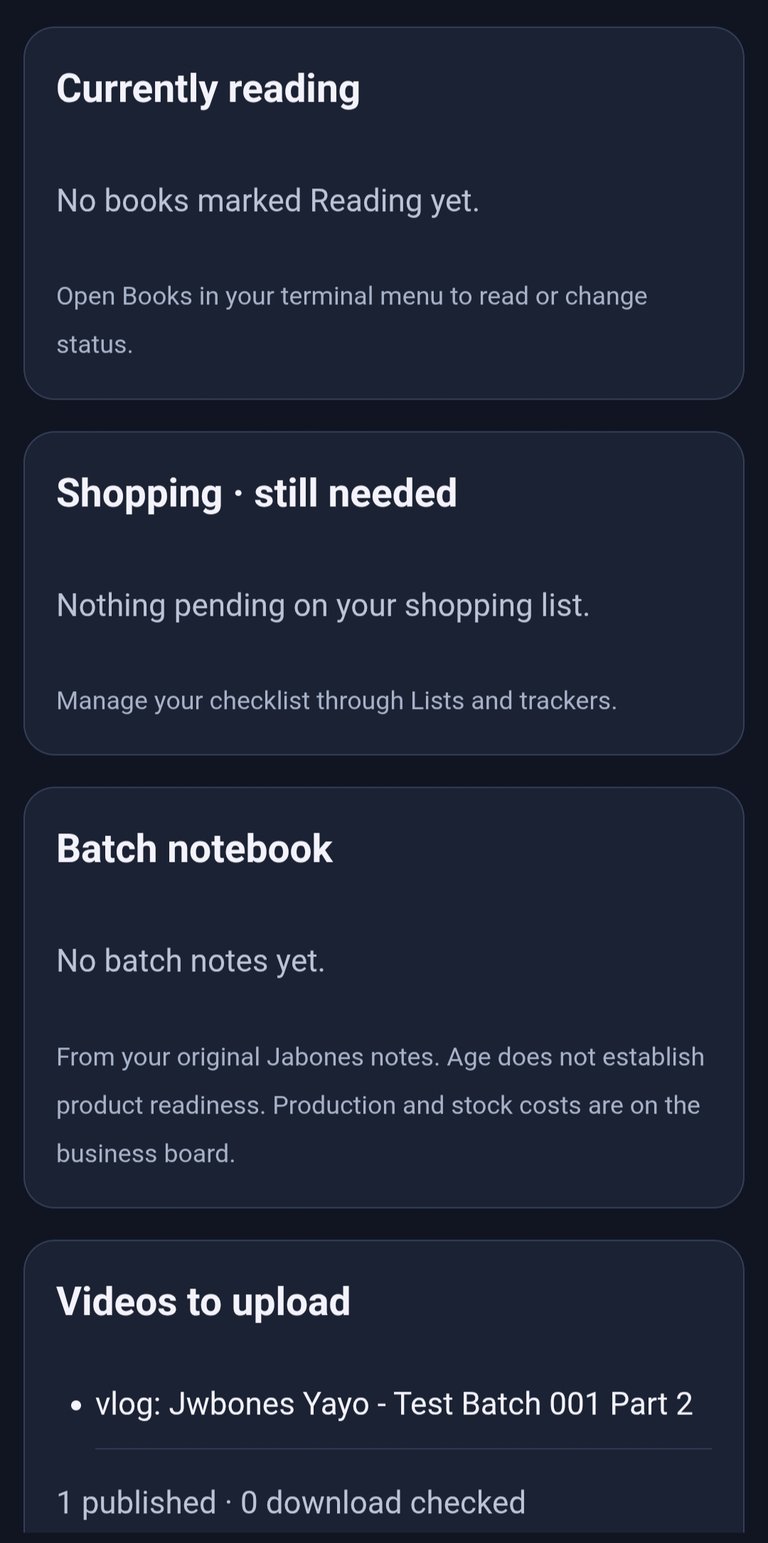Click the divider line under the vlog entry

(403, 1448)
